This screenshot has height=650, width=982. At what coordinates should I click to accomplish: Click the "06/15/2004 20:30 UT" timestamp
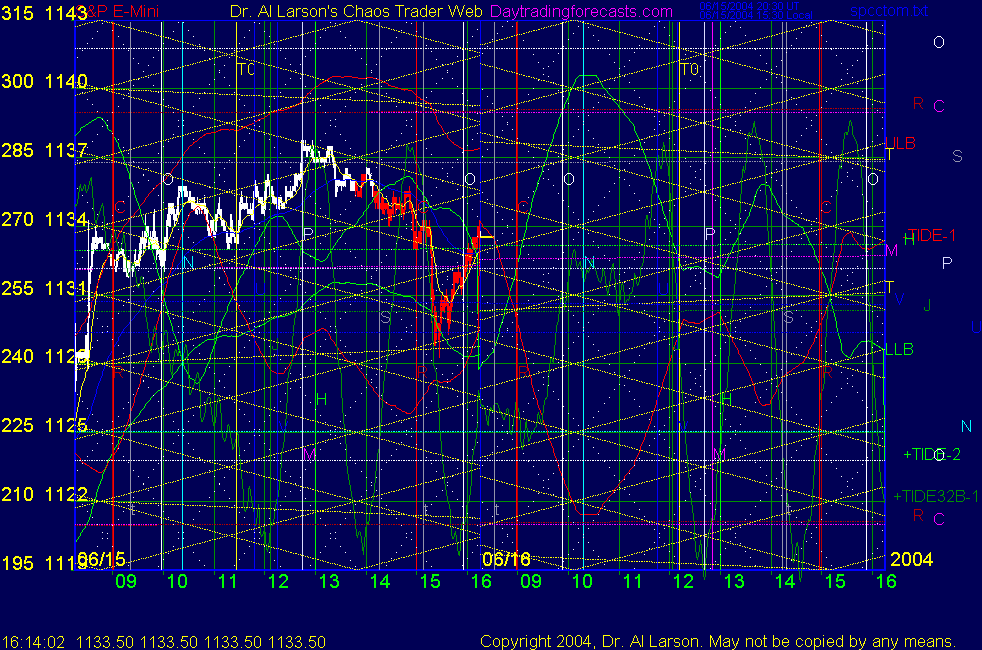tap(749, 6)
